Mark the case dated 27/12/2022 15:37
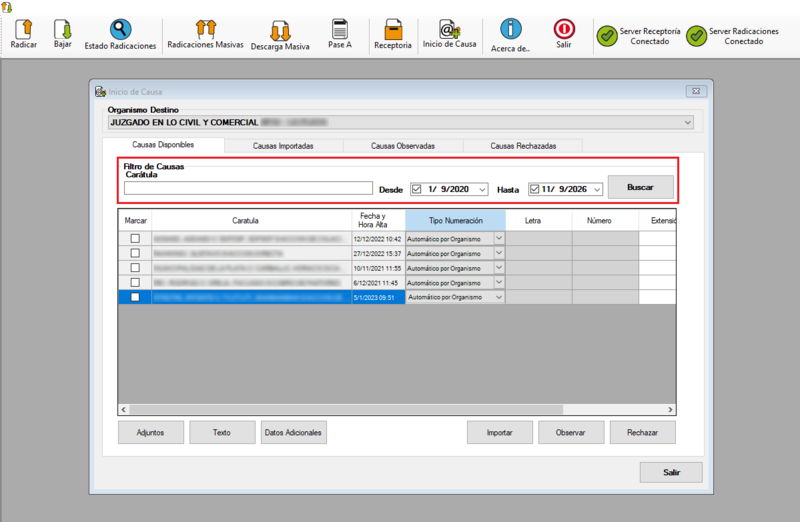Image resolution: width=800 pixels, height=522 pixels. [x=135, y=253]
